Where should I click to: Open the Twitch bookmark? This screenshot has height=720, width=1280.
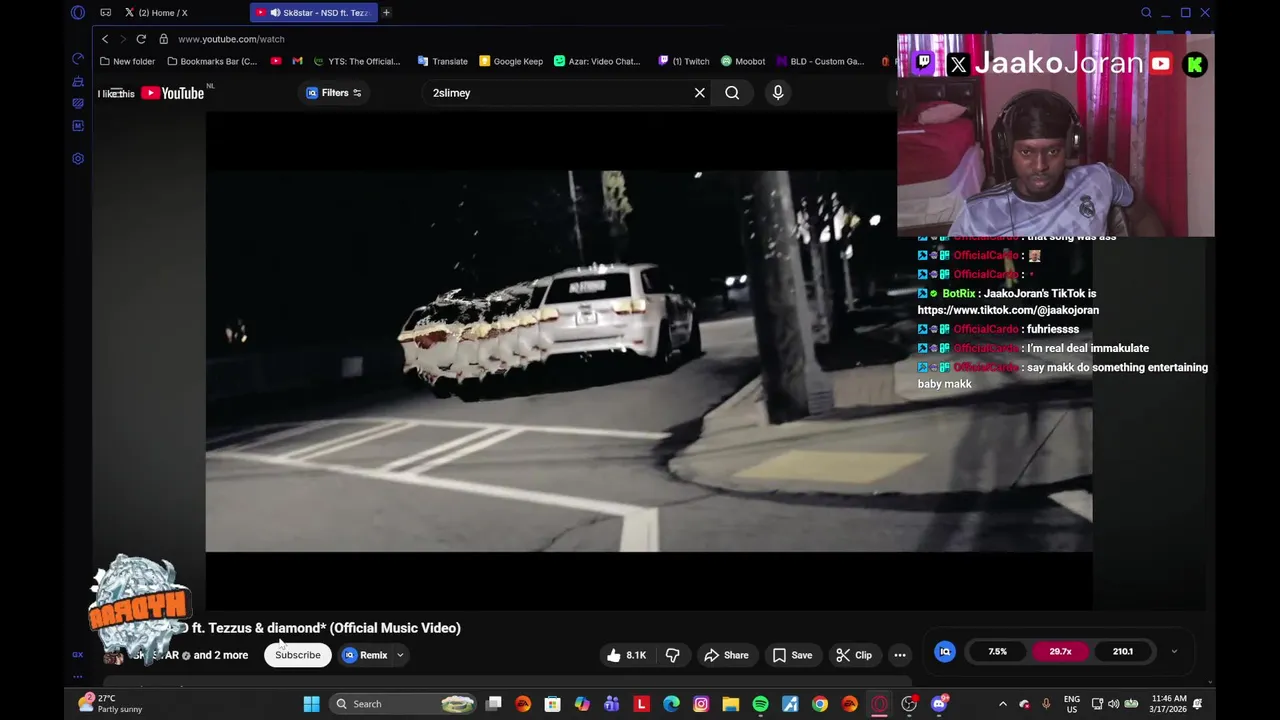684,61
